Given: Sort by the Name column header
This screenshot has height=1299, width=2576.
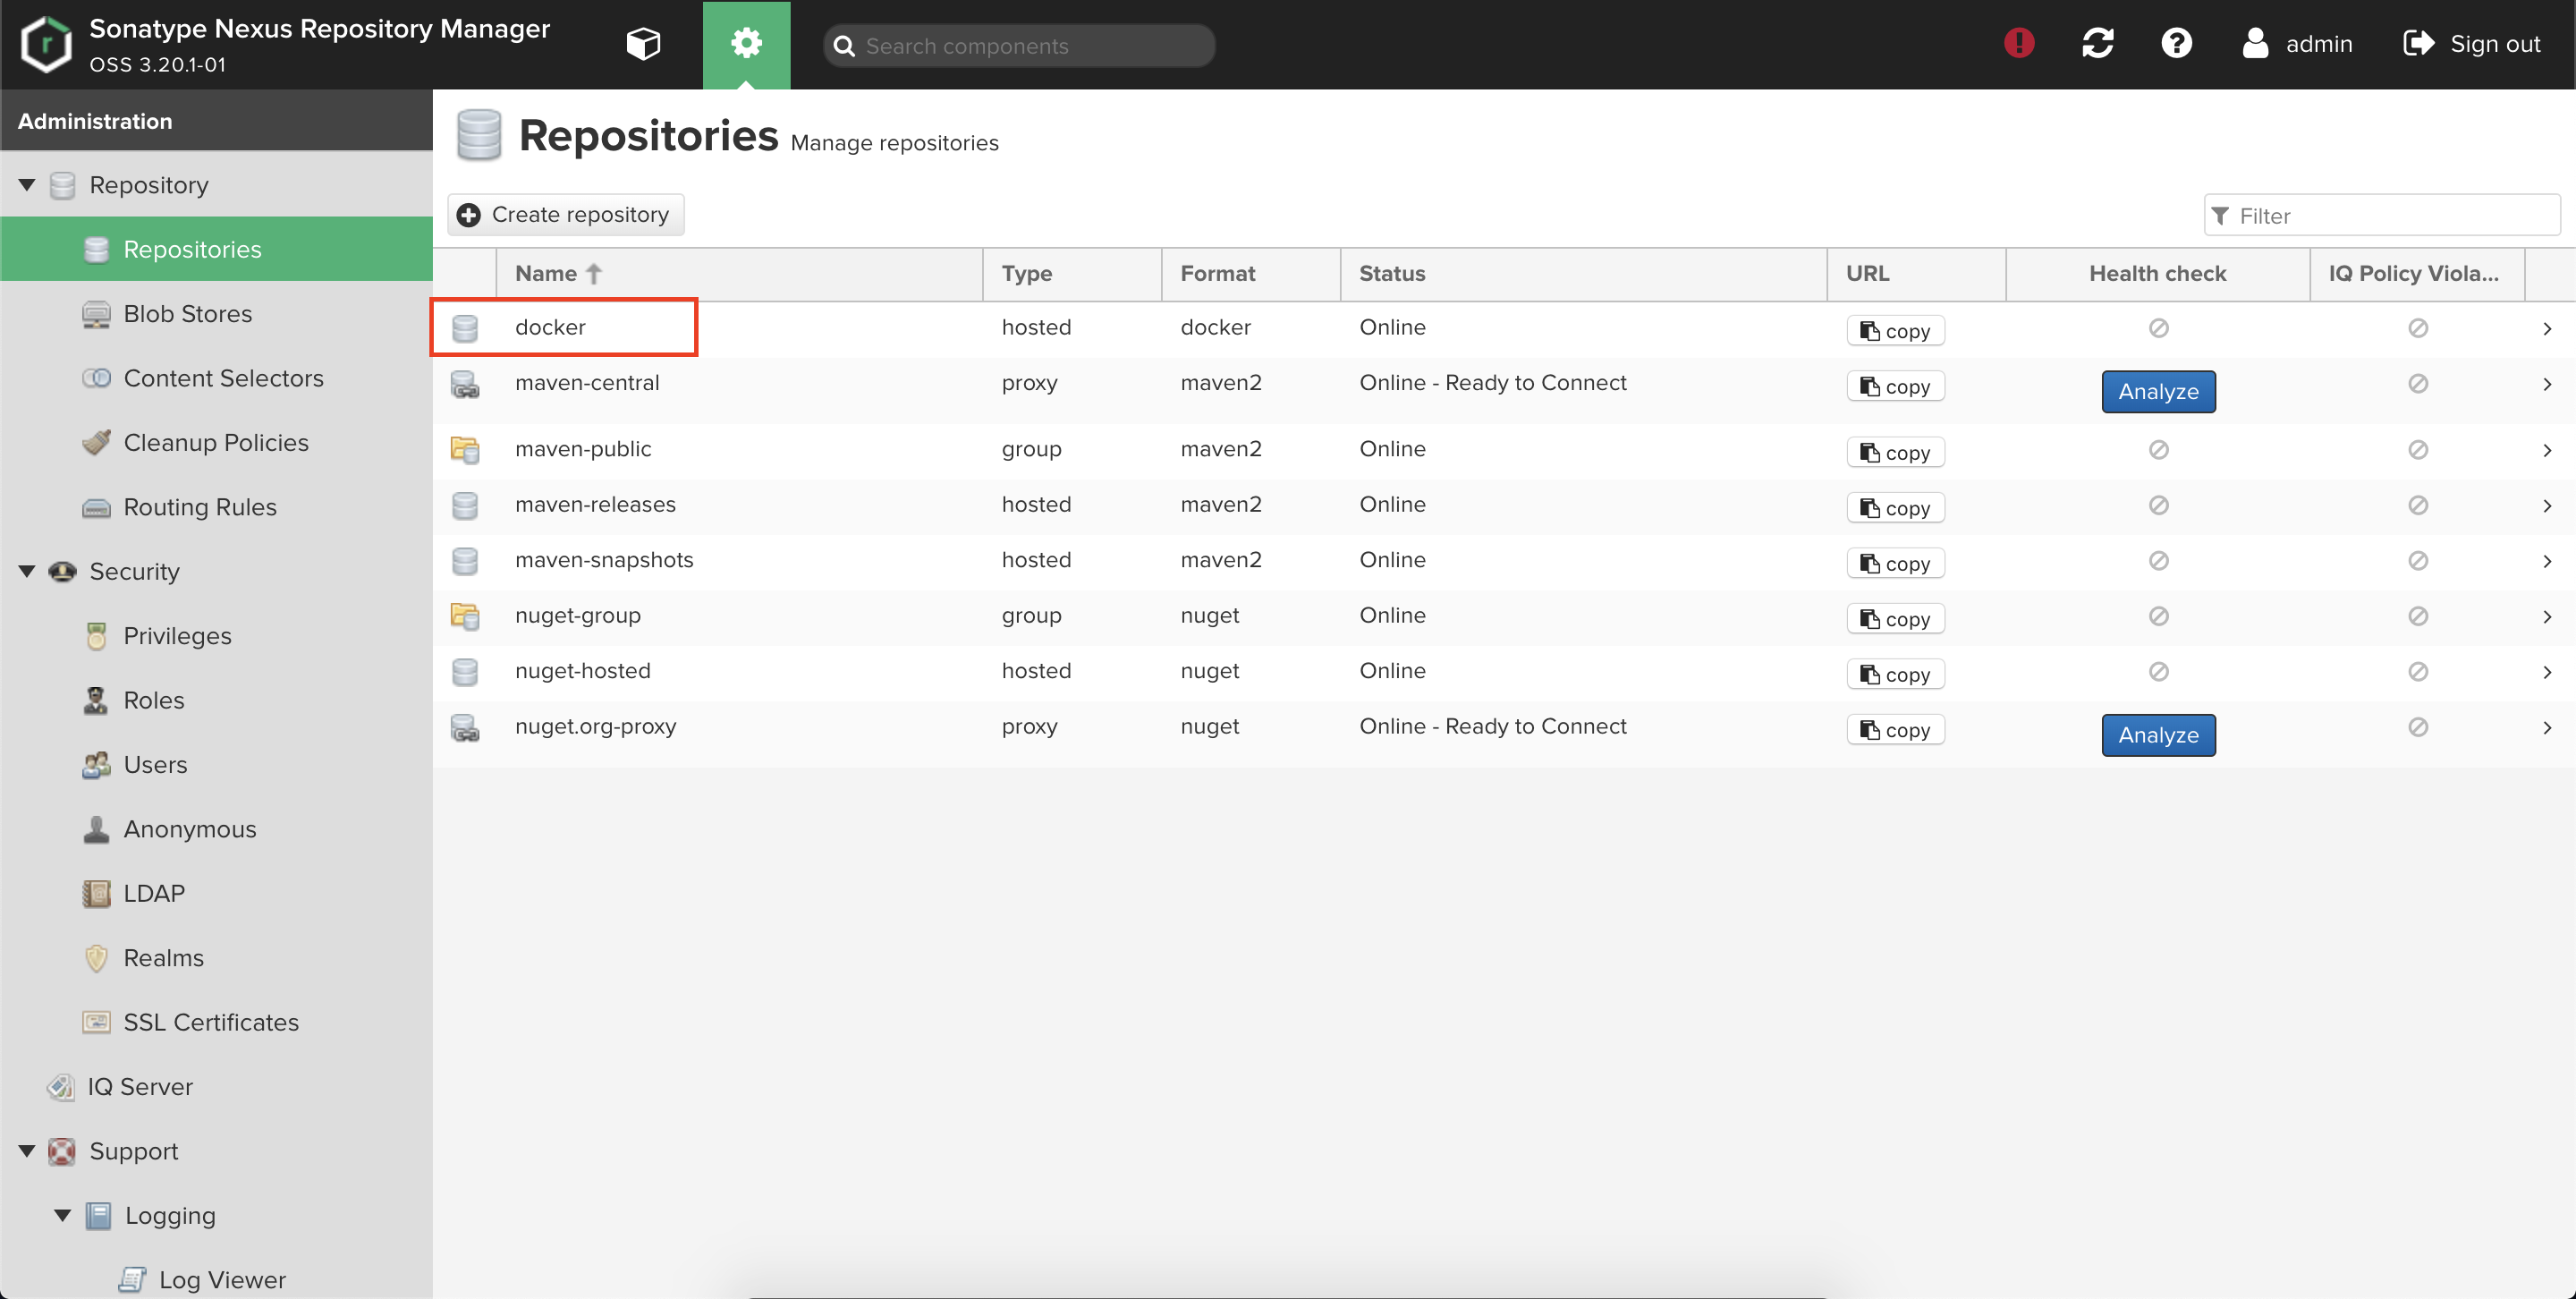Looking at the screenshot, I should (546, 274).
